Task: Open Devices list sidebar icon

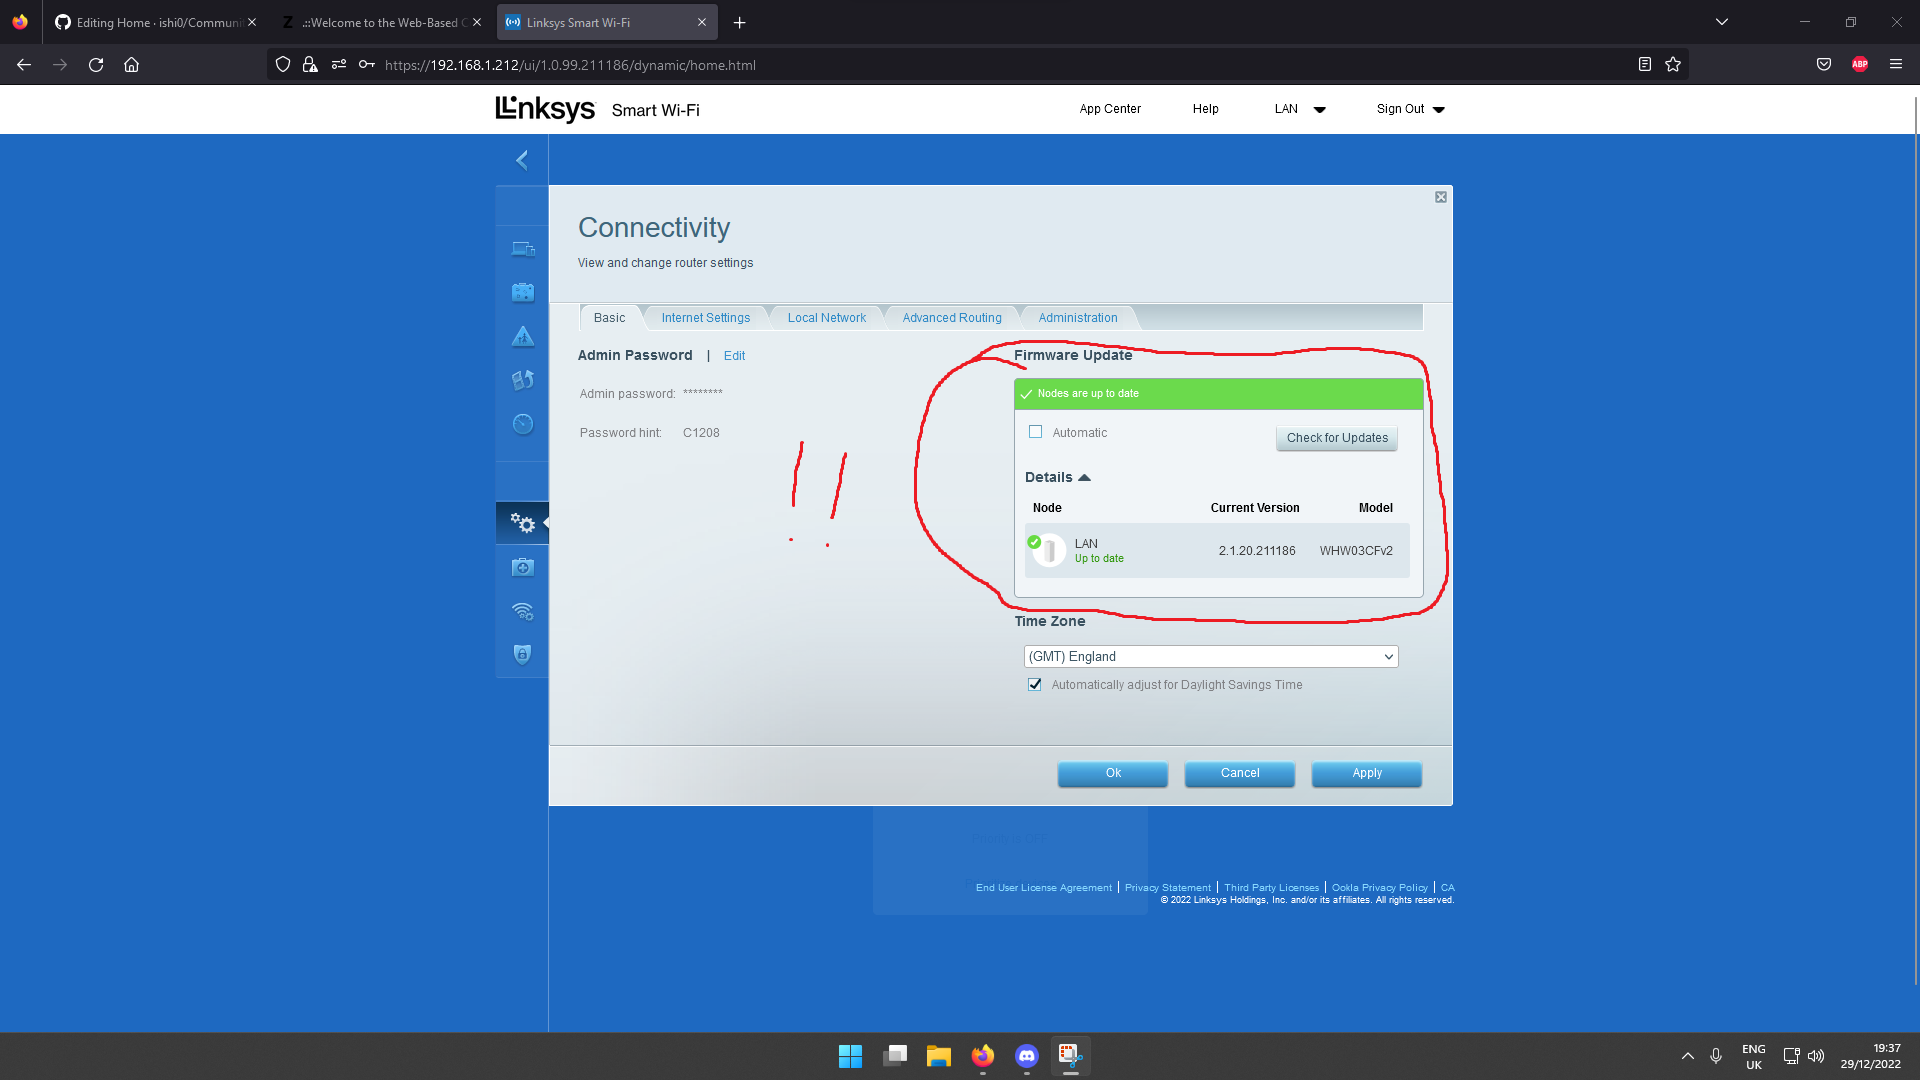Action: [x=523, y=249]
